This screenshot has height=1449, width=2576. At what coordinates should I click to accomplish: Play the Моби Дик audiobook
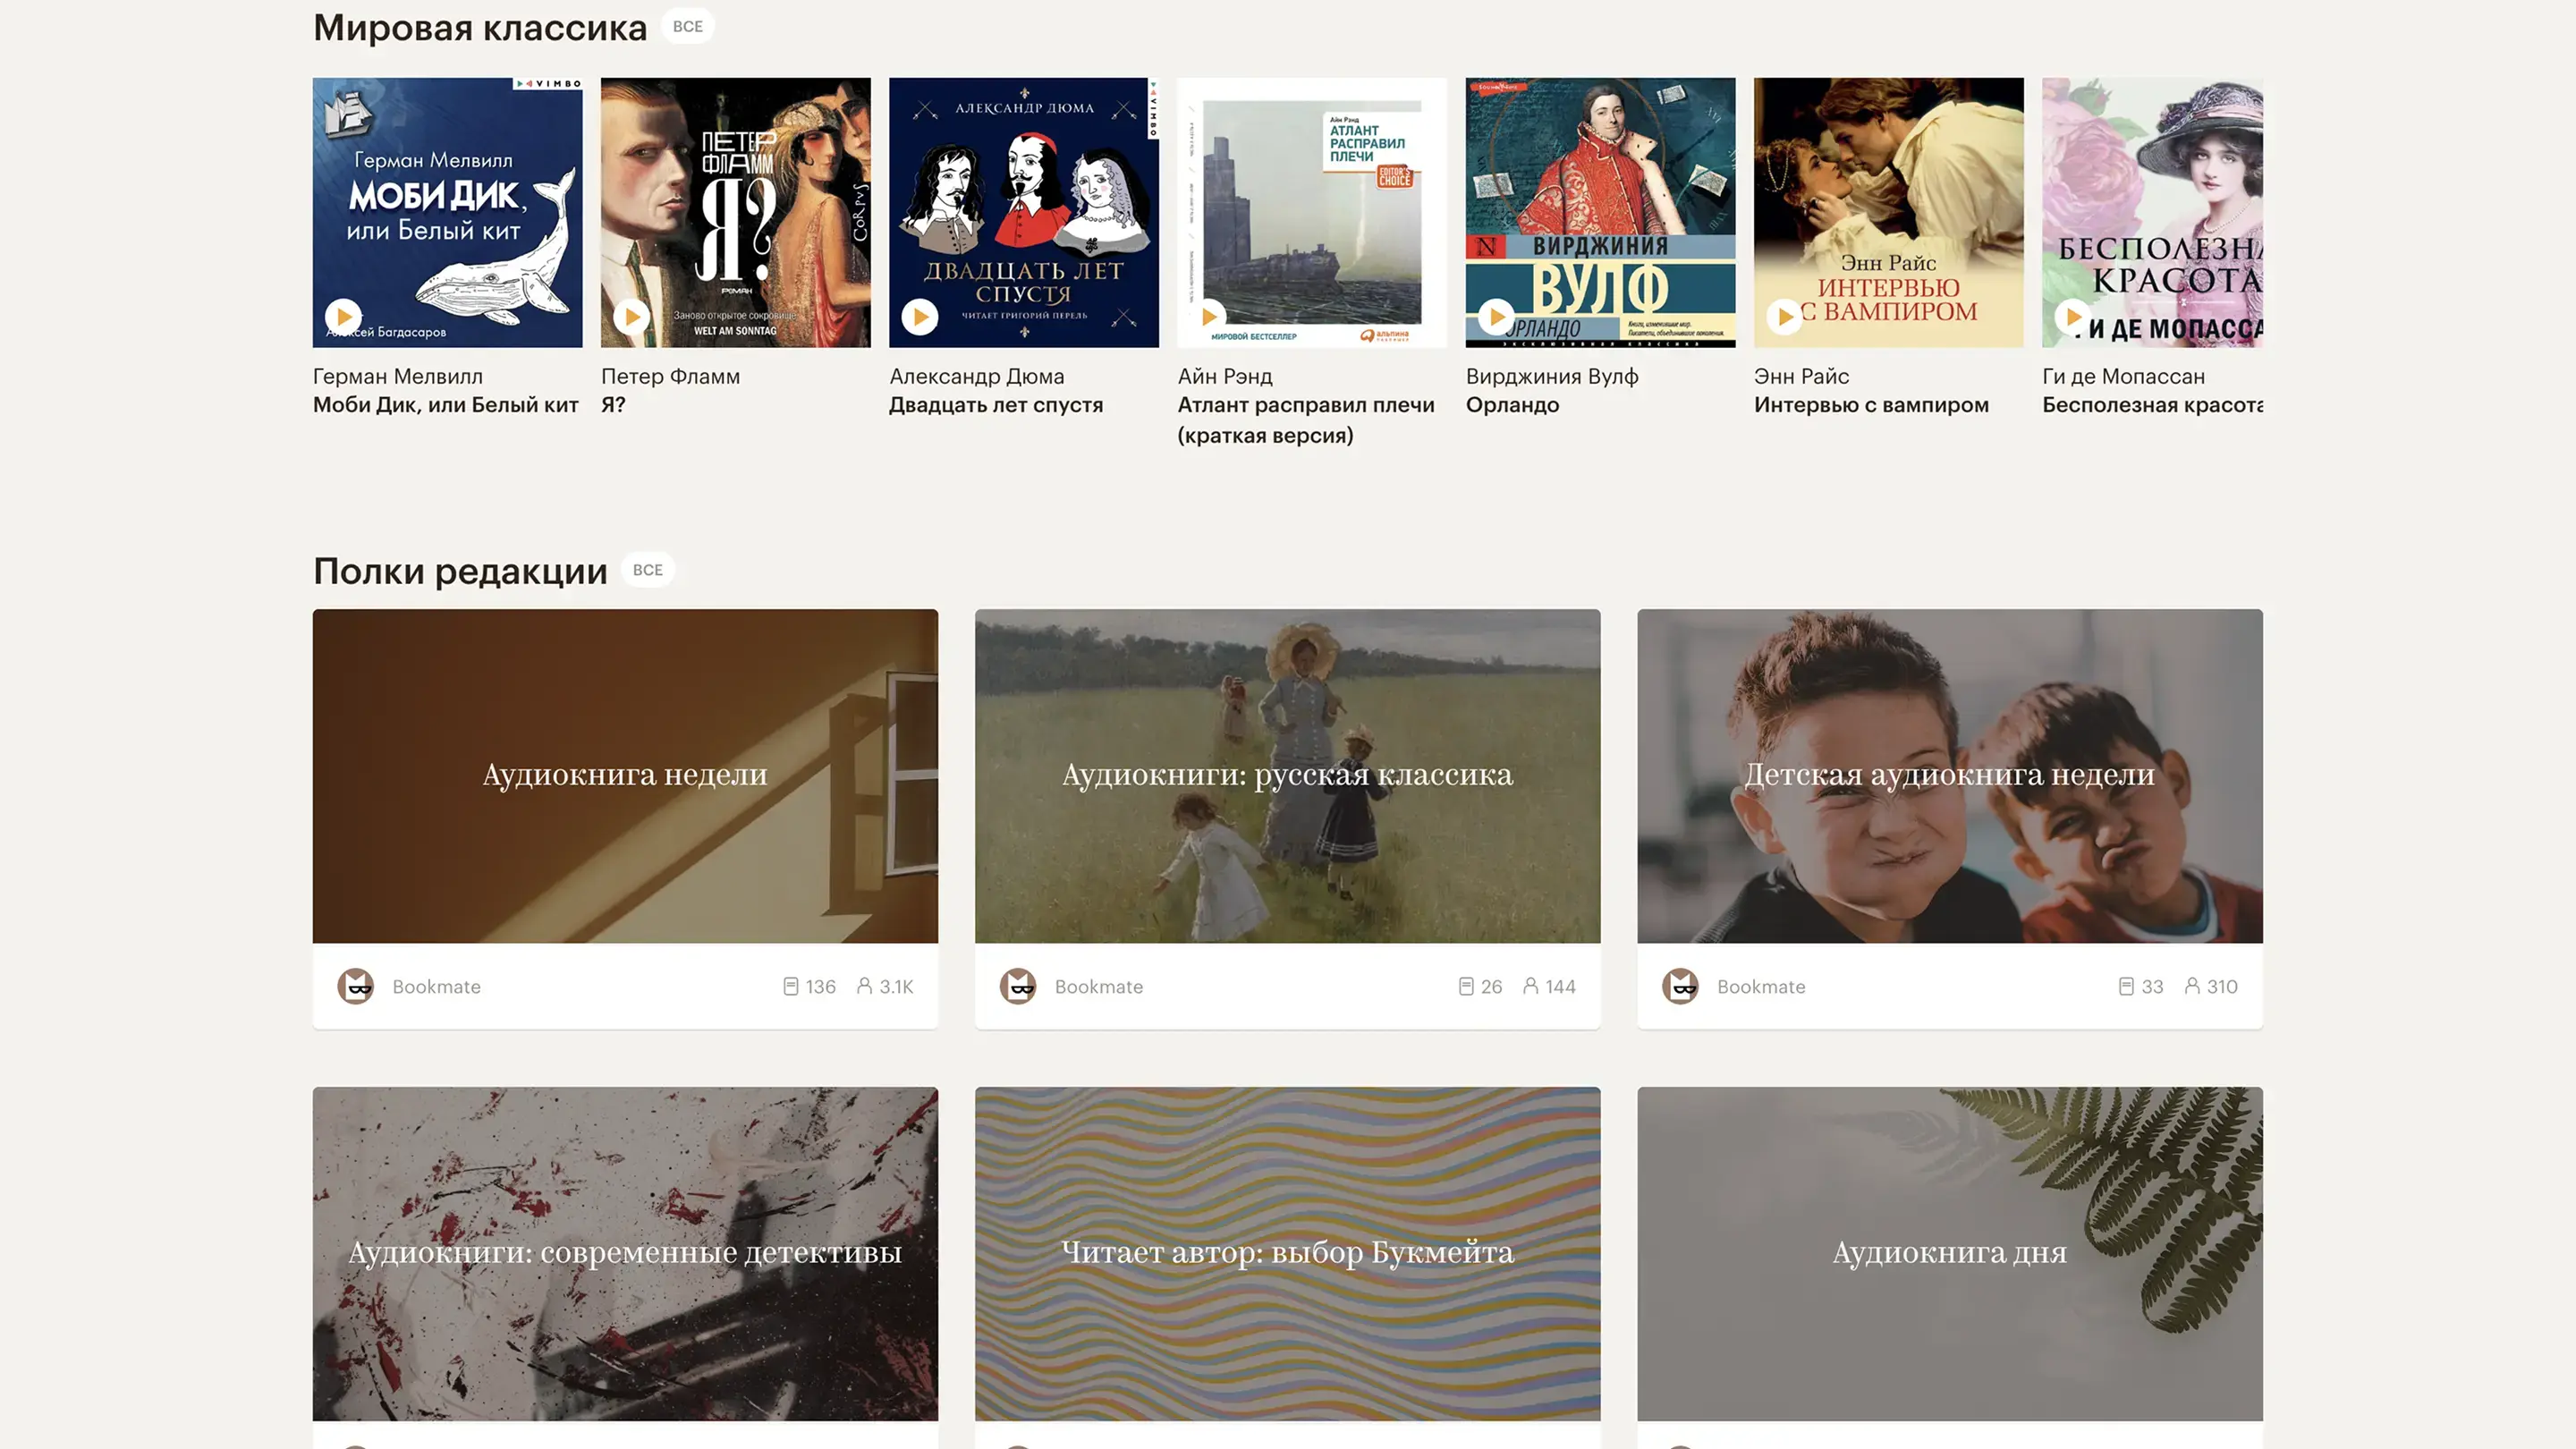tap(344, 317)
